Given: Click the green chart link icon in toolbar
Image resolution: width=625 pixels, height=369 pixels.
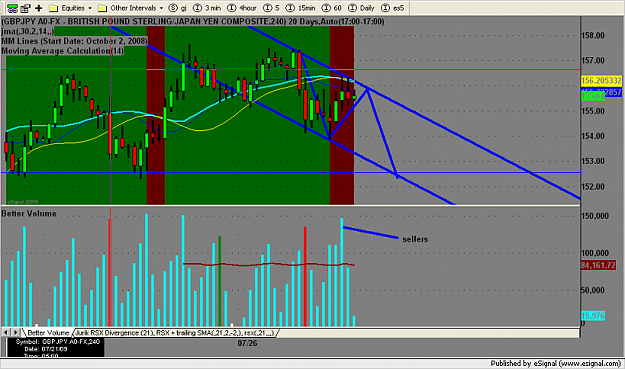Looking at the screenshot, I should [12, 8].
